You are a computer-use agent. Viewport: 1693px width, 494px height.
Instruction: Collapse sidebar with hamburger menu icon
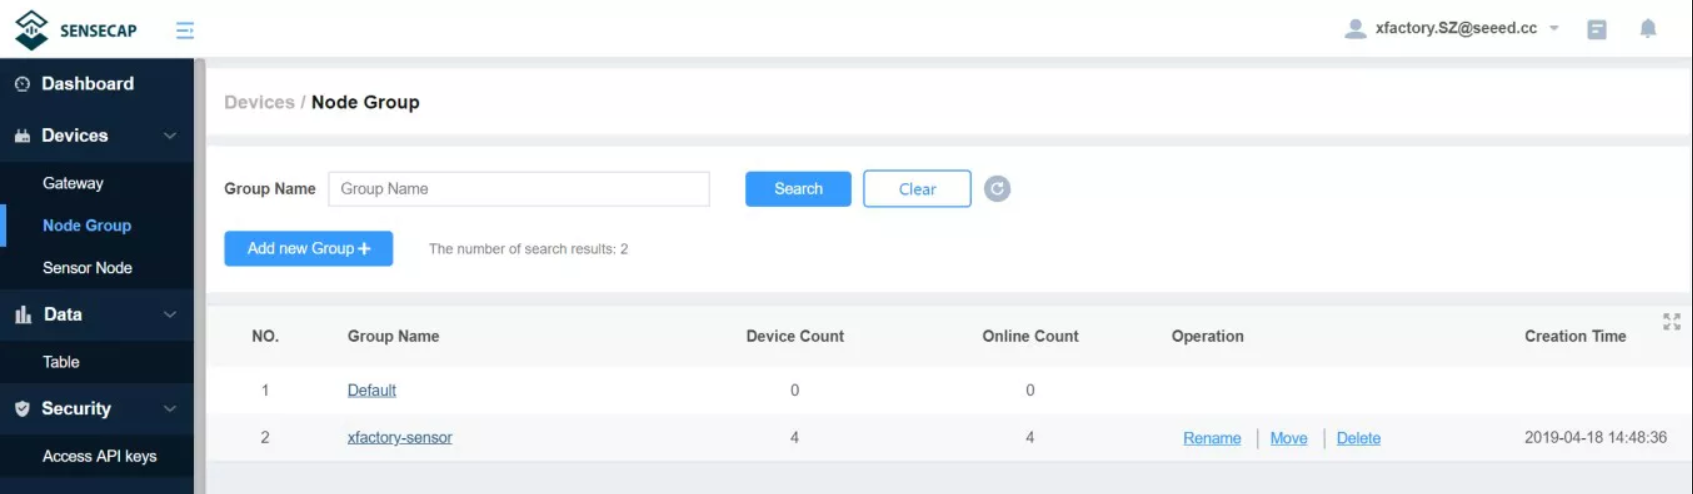pyautogui.click(x=185, y=30)
